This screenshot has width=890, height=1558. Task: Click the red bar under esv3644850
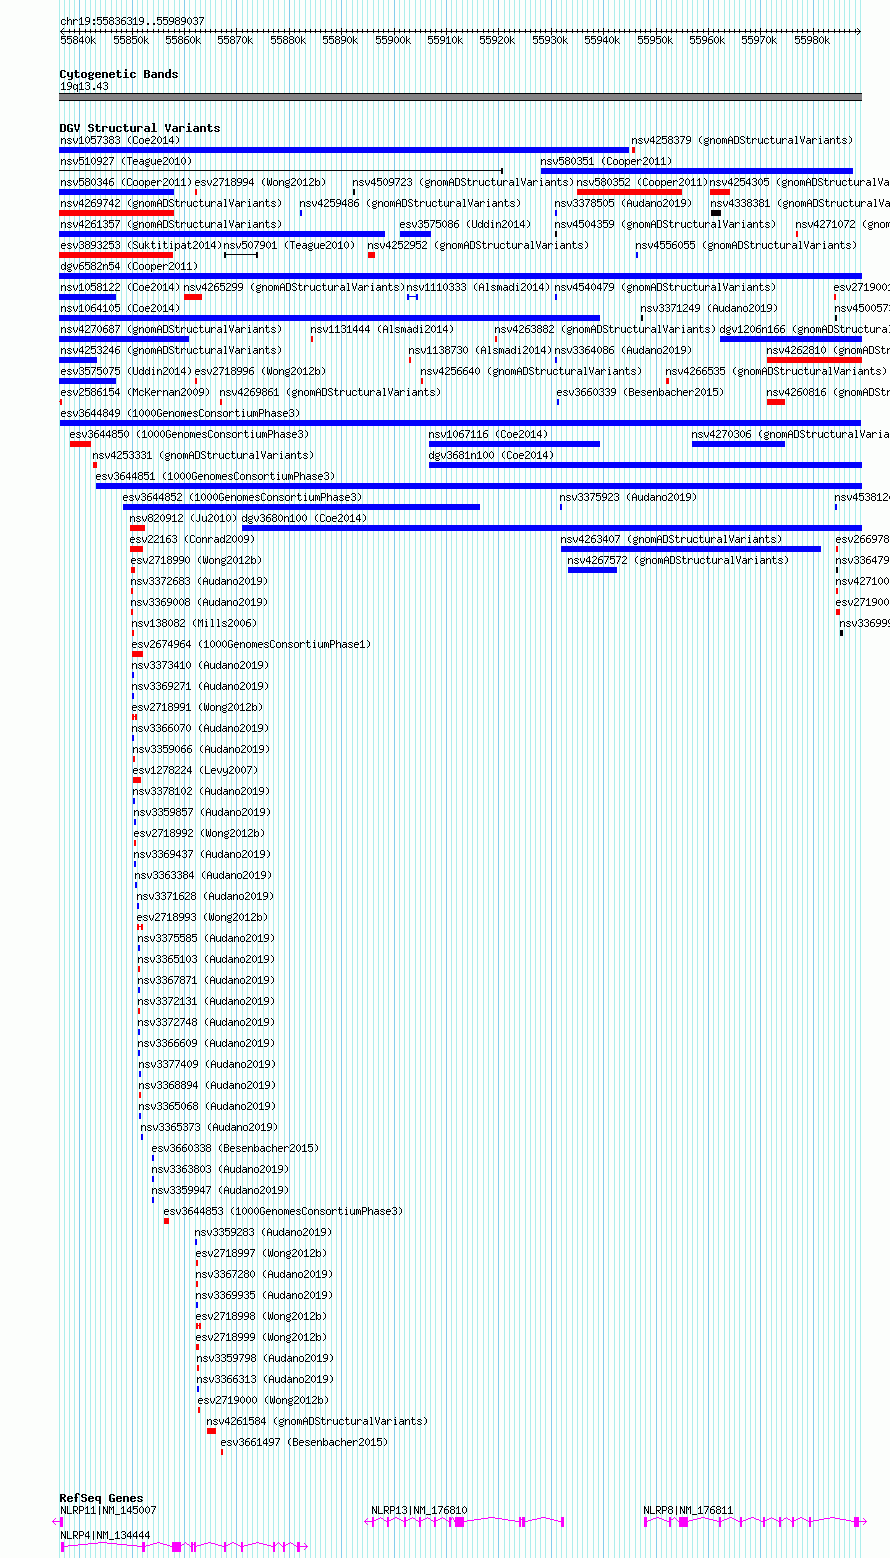coord(80,444)
